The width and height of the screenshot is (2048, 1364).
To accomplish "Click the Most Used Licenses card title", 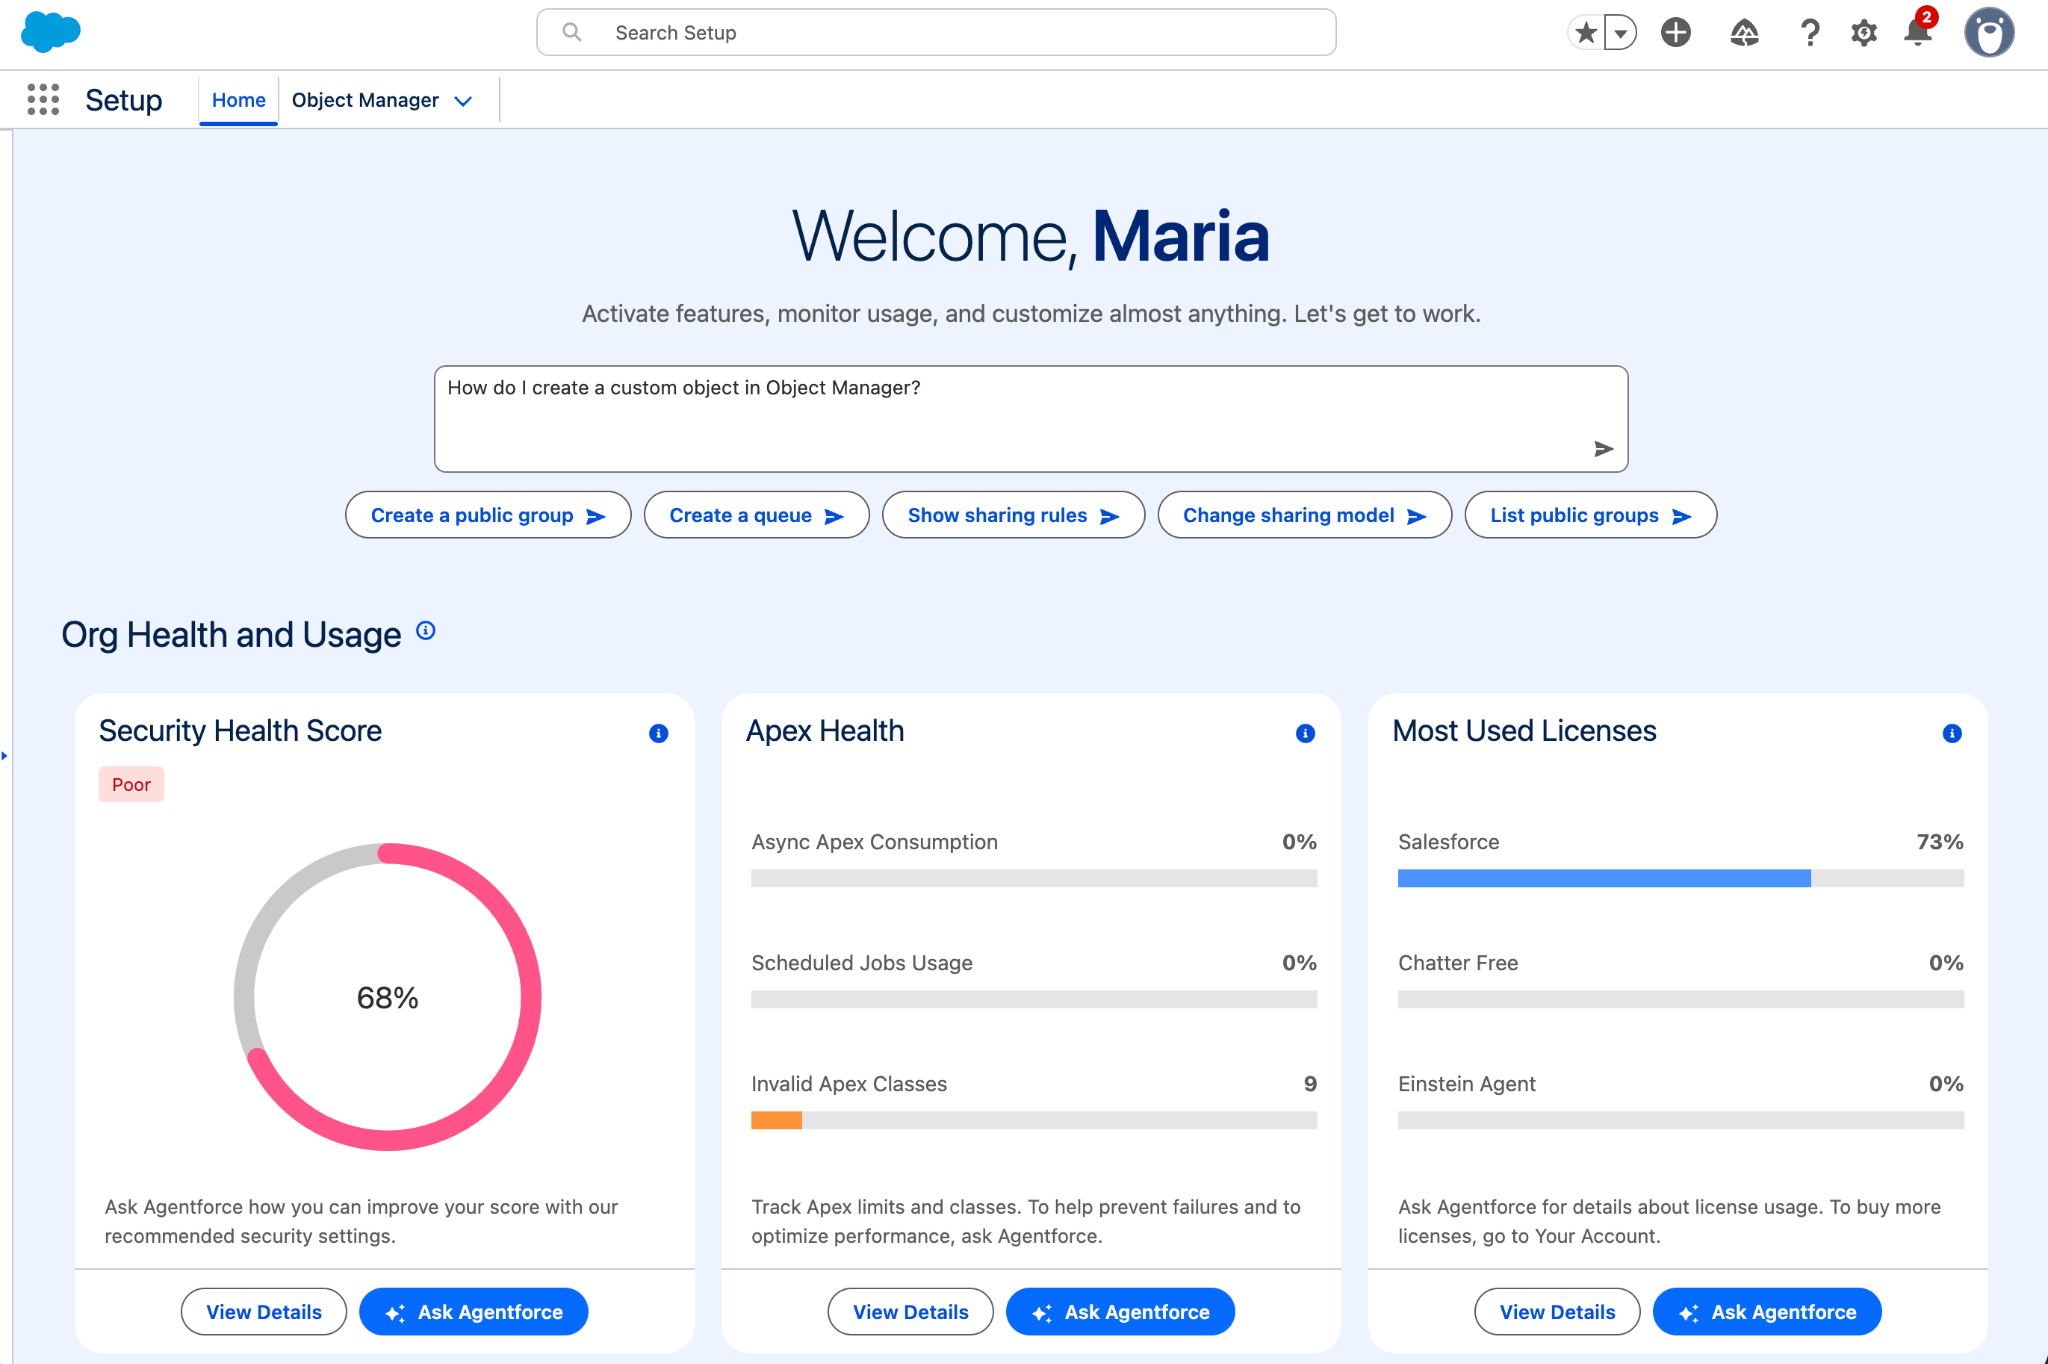I will (x=1524, y=731).
